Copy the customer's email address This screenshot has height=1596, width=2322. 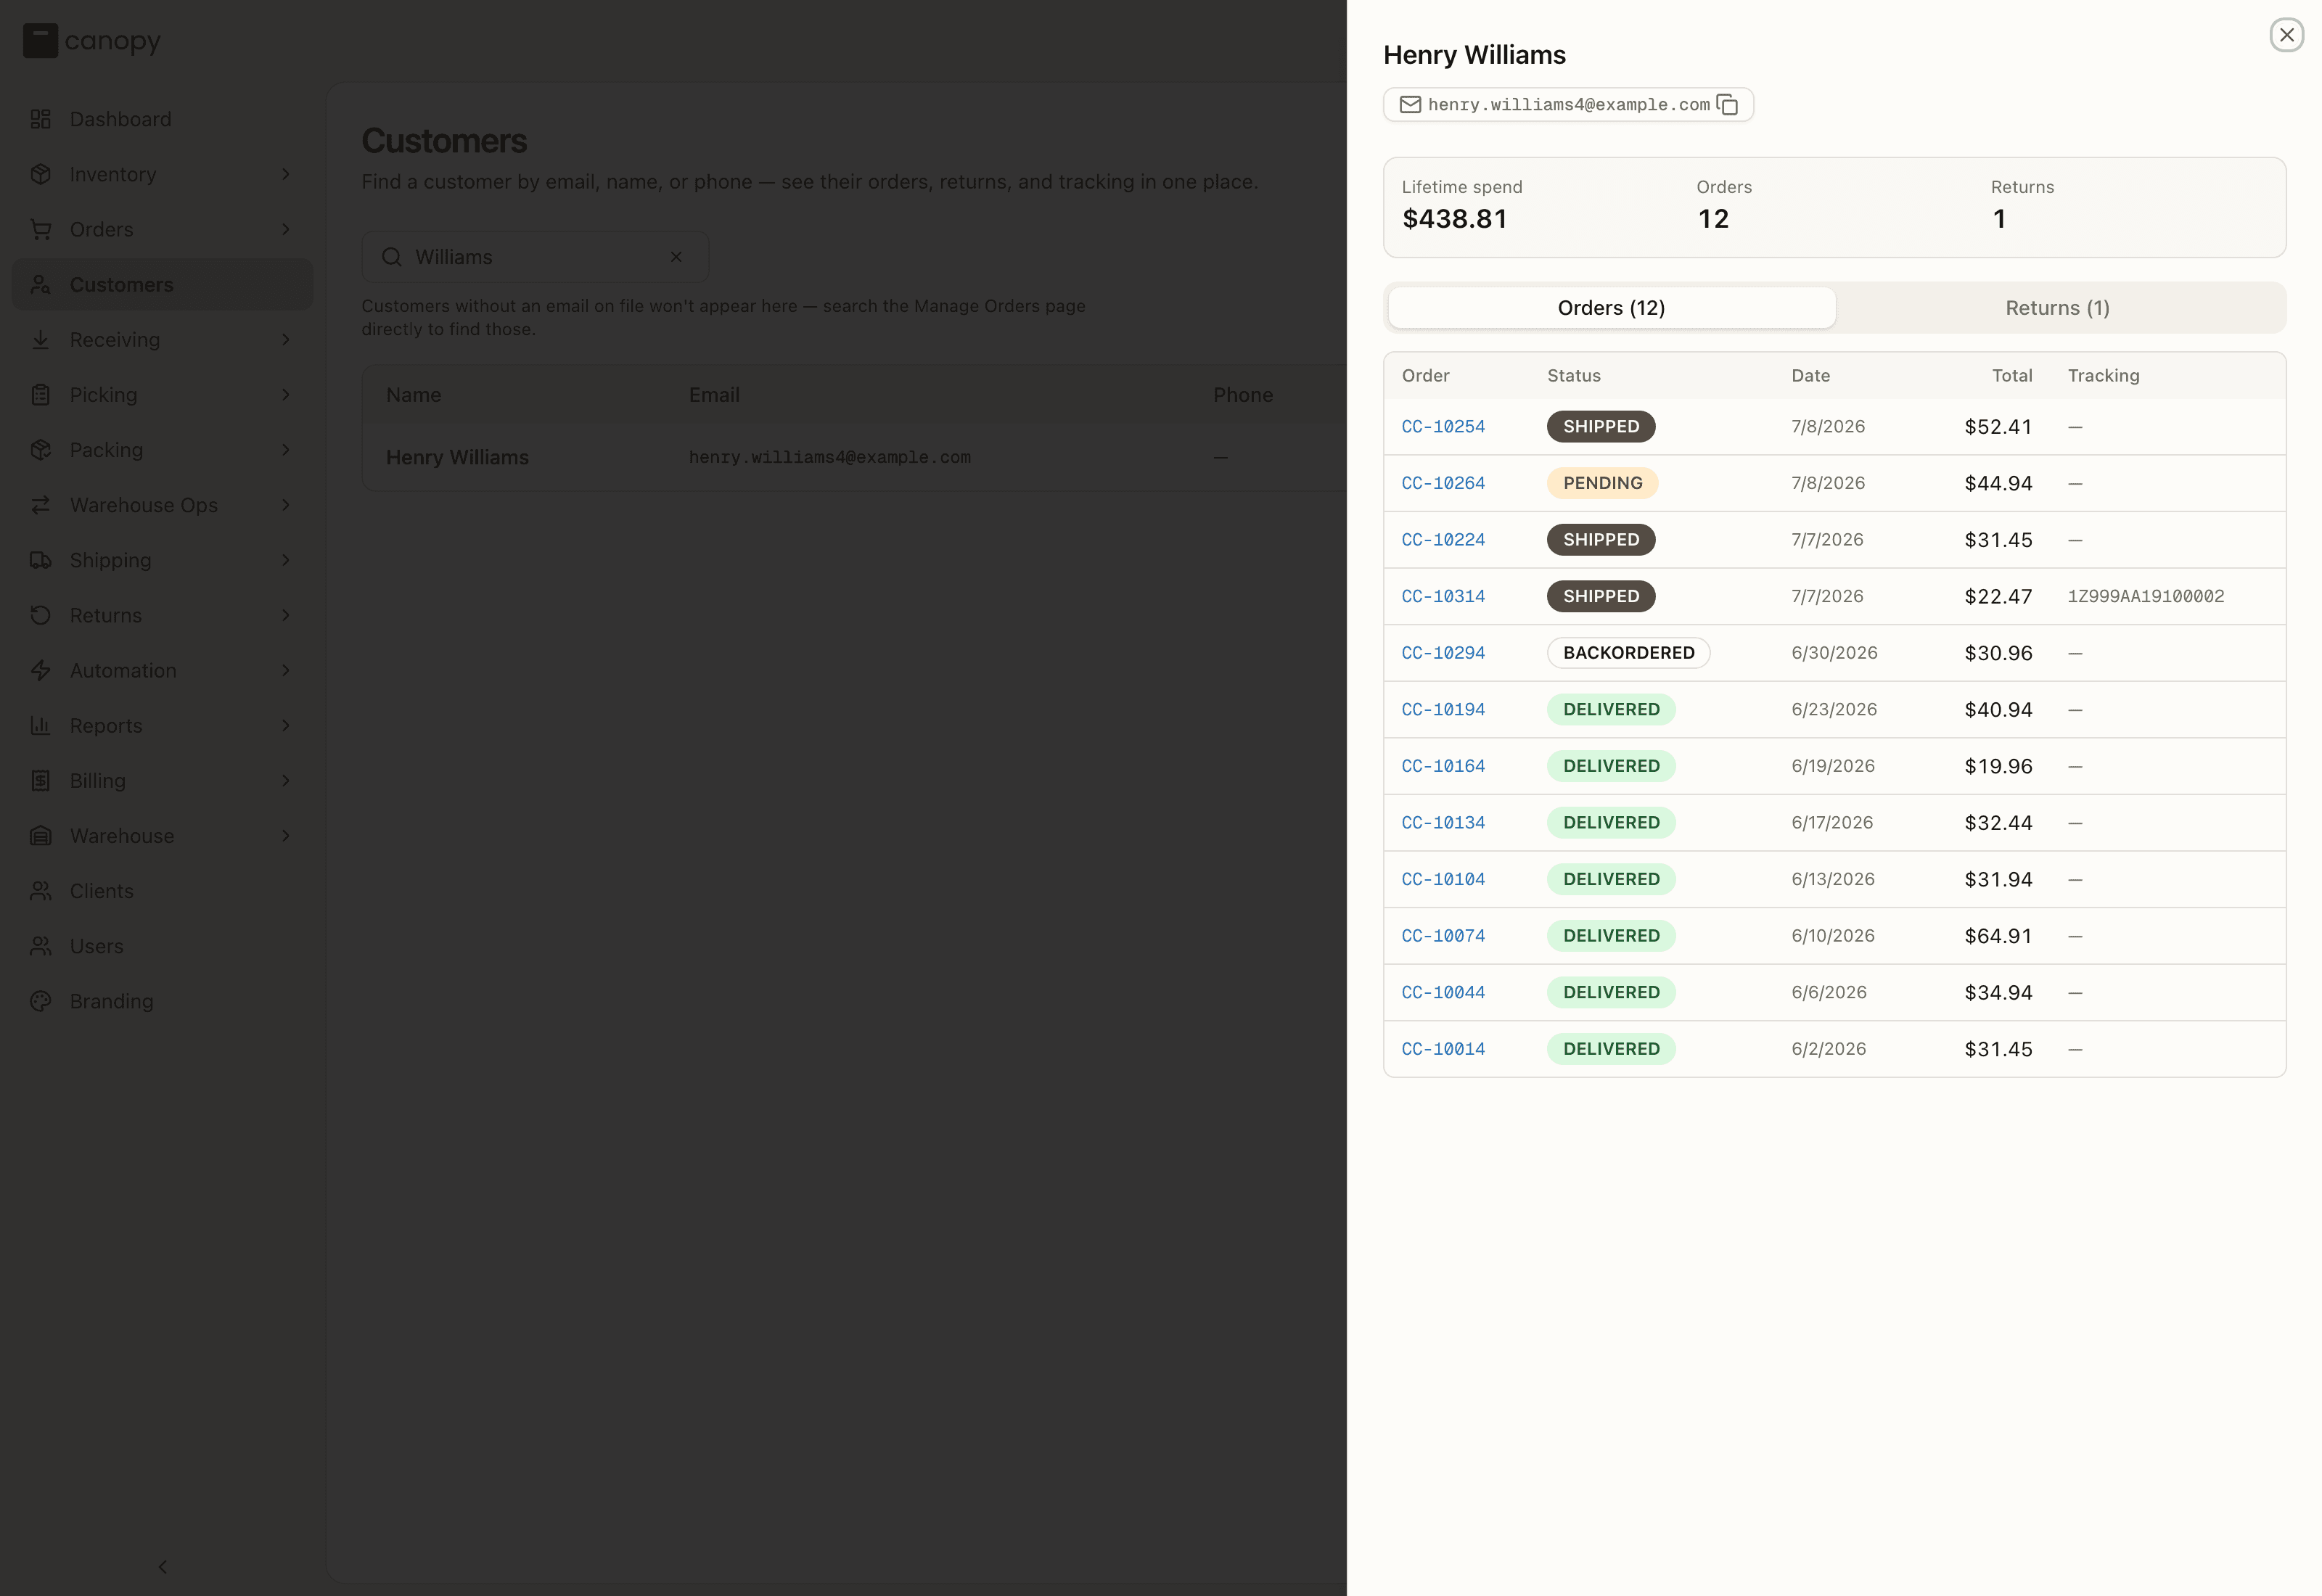(x=1727, y=104)
